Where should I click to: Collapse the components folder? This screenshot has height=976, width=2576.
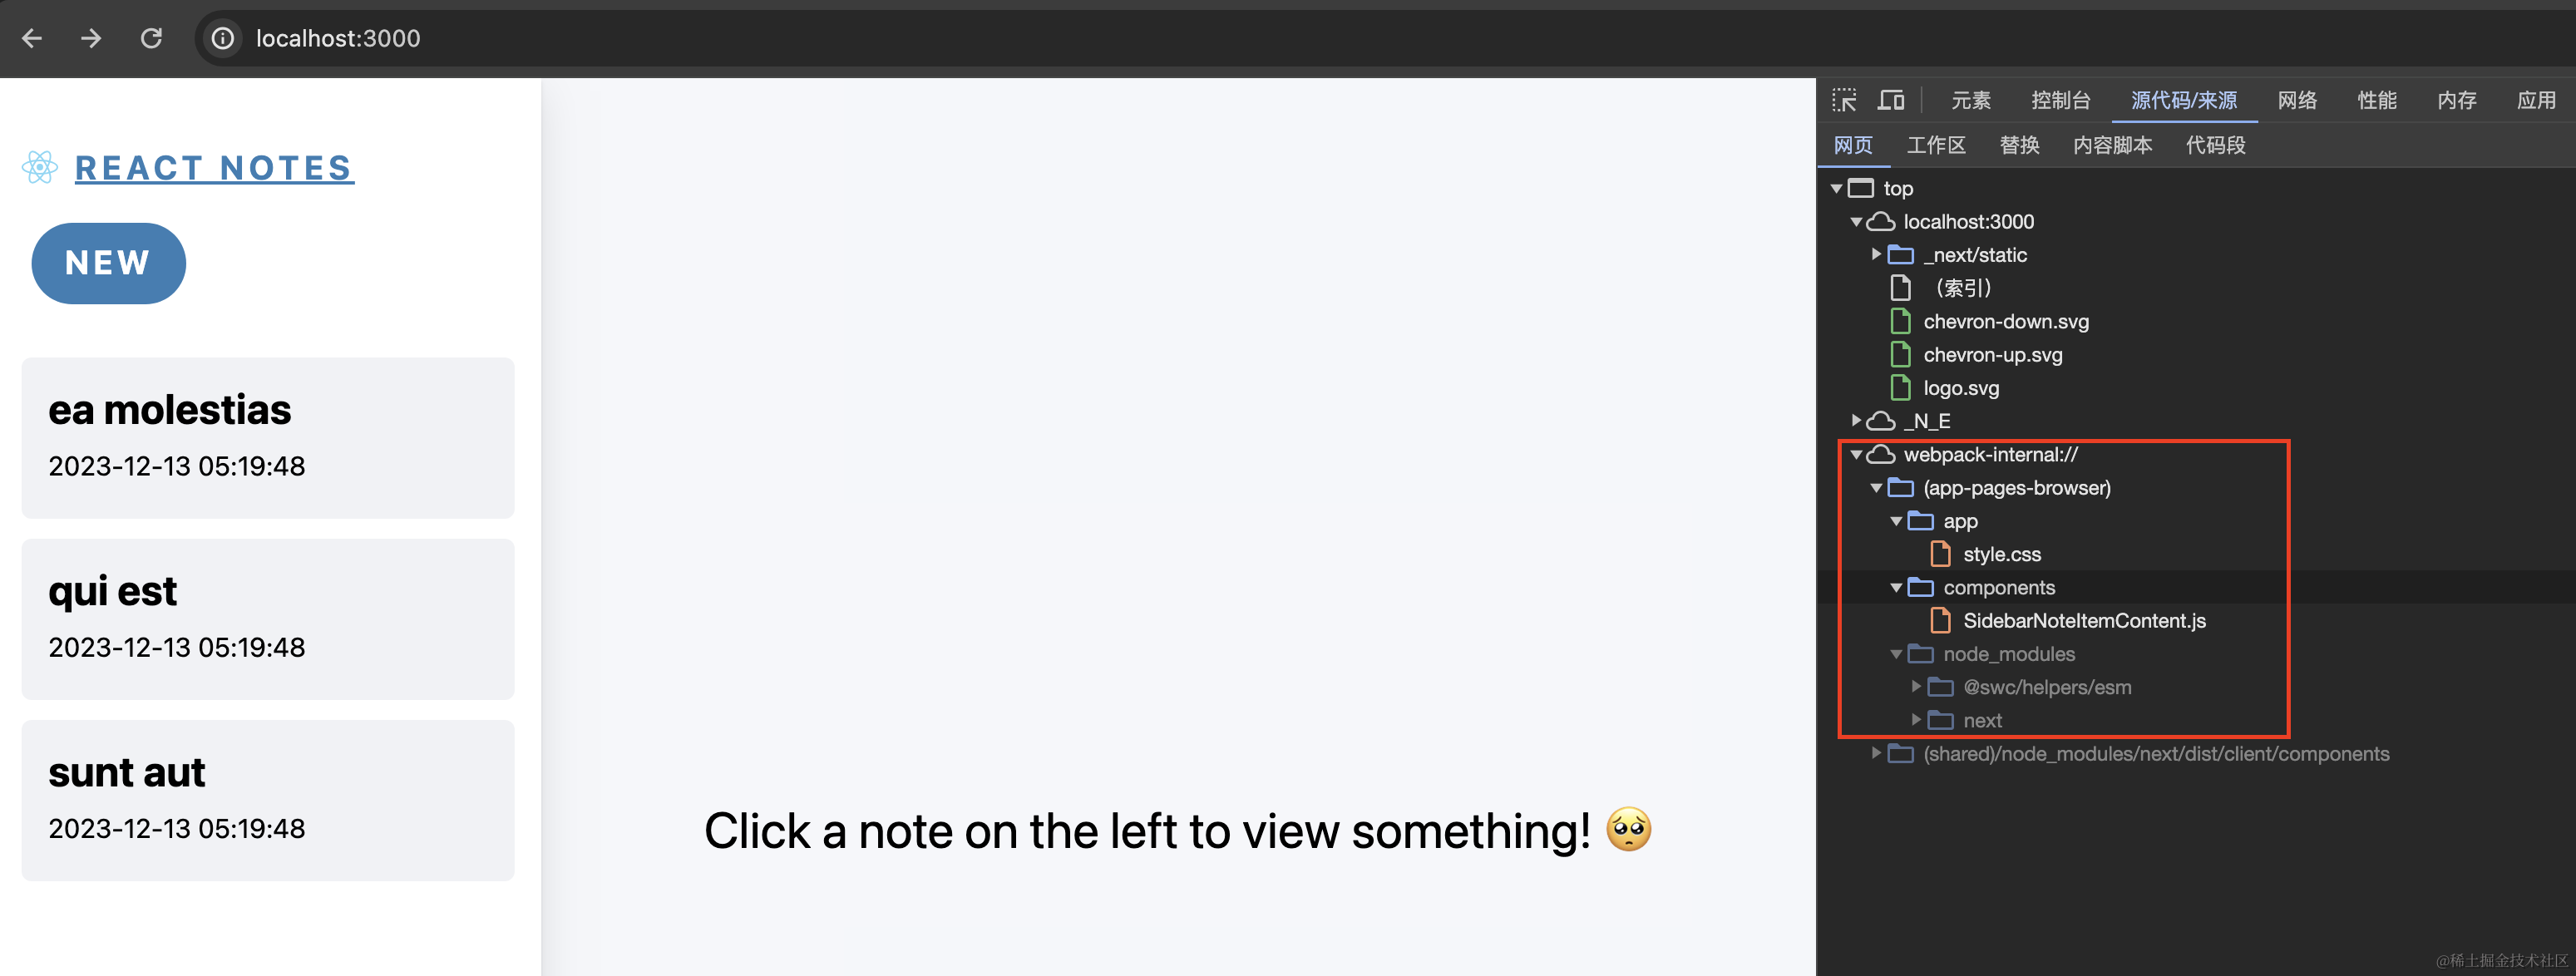point(1896,588)
